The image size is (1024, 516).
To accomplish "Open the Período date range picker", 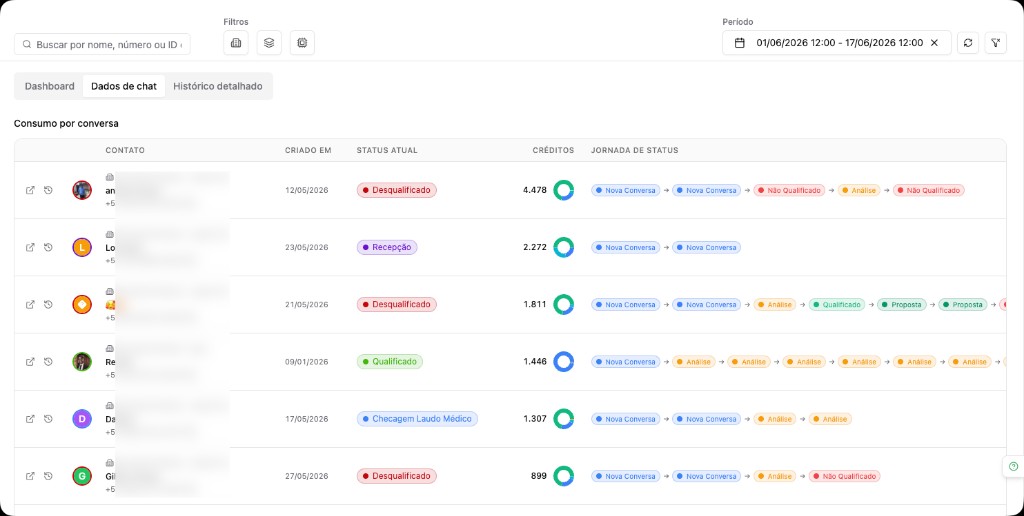I will click(837, 42).
